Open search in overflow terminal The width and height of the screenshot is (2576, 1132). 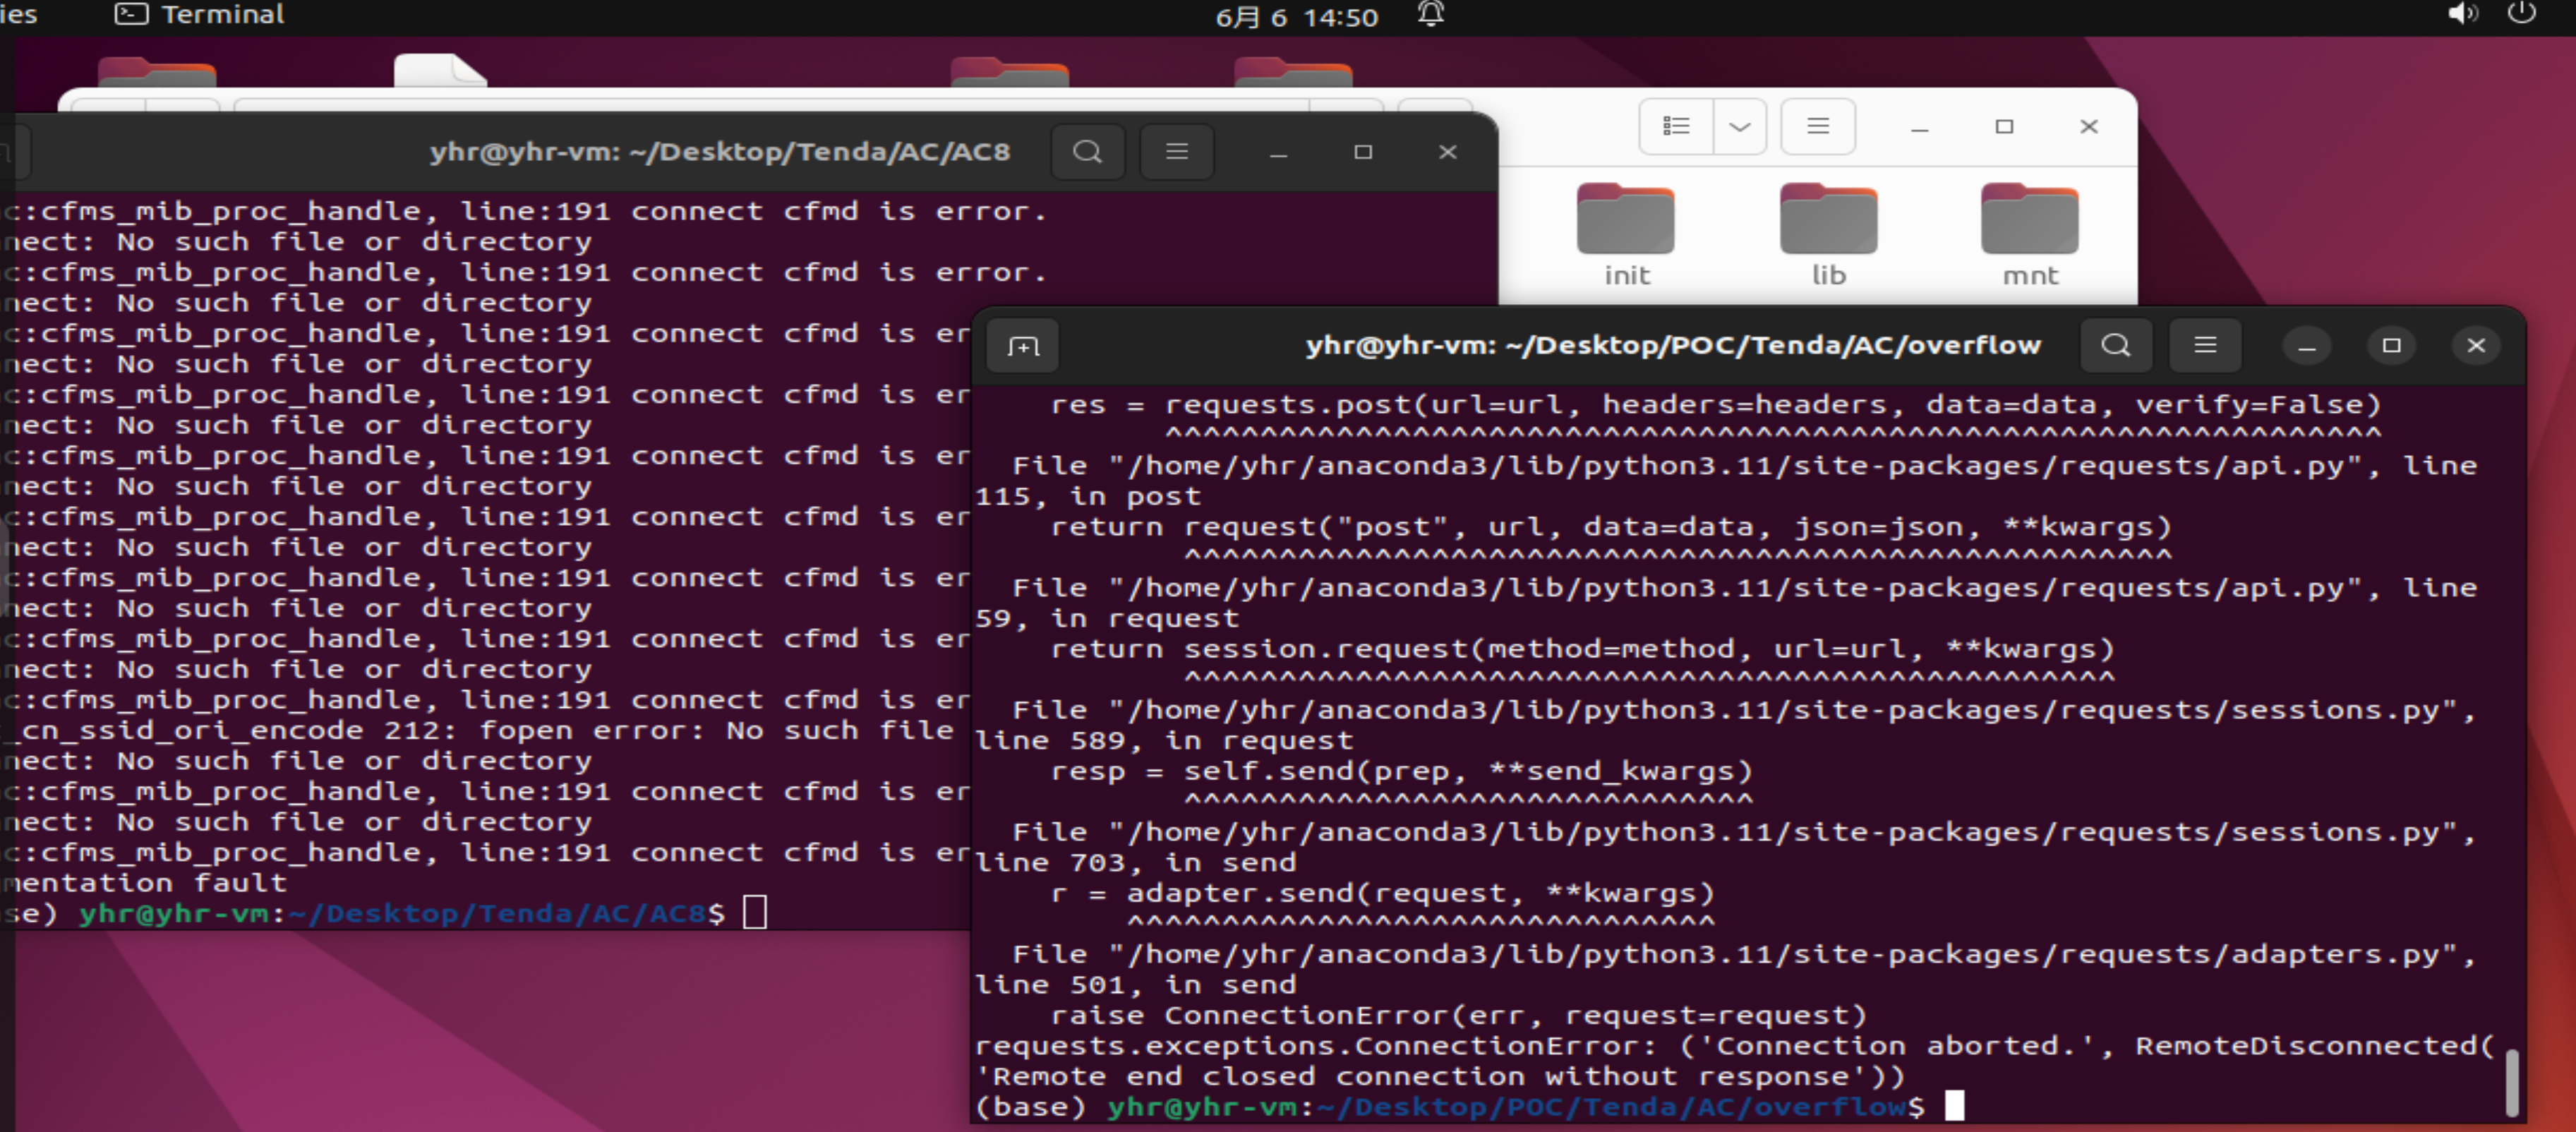[x=2115, y=346]
